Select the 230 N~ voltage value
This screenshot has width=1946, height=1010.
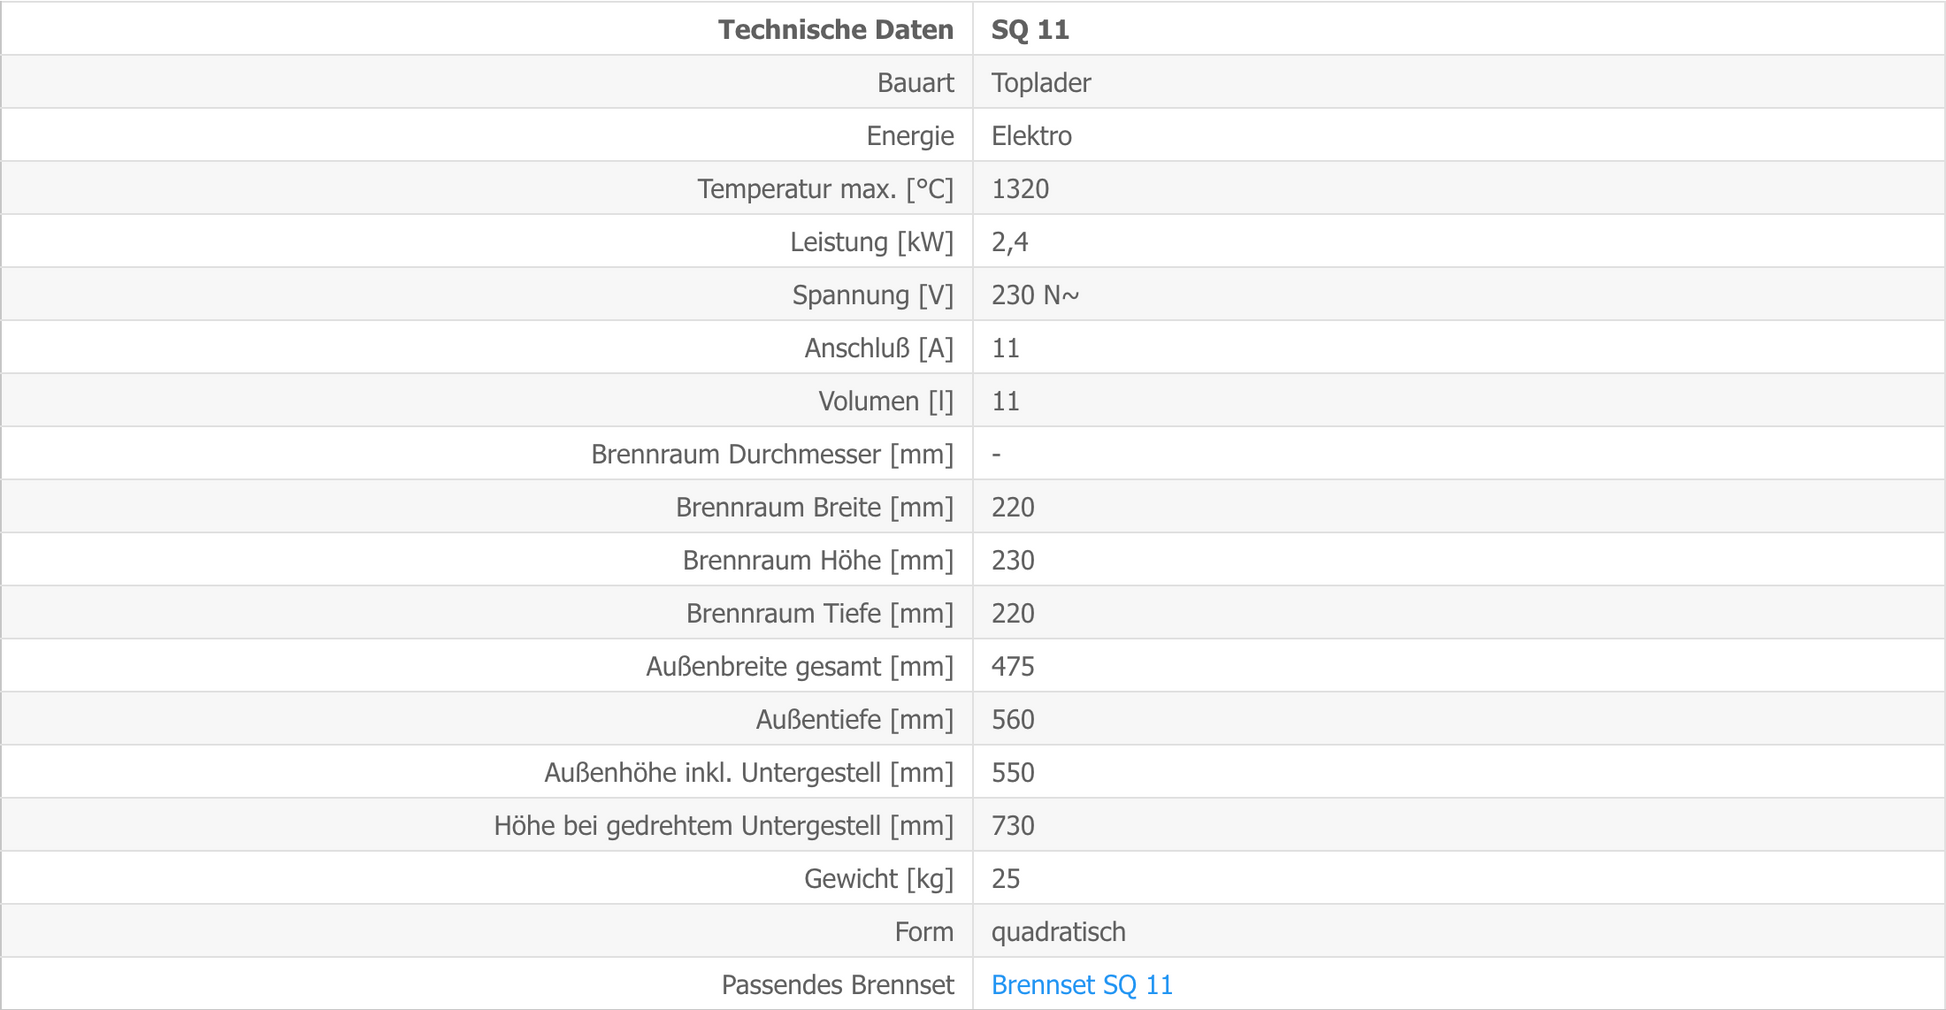[1035, 295]
